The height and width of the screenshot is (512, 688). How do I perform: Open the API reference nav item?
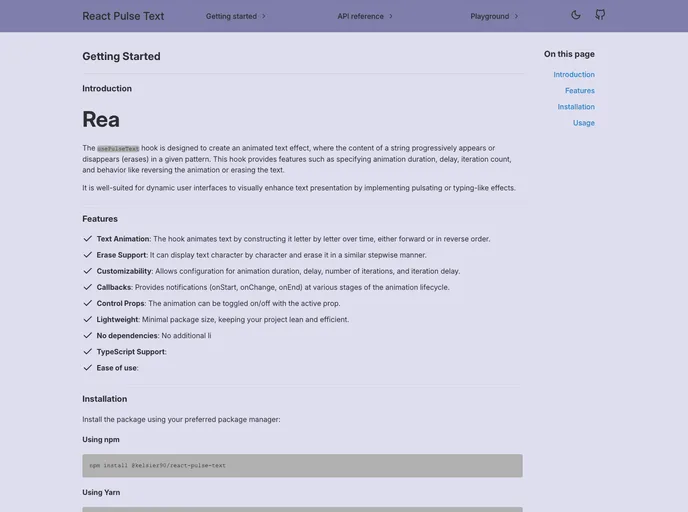click(360, 16)
